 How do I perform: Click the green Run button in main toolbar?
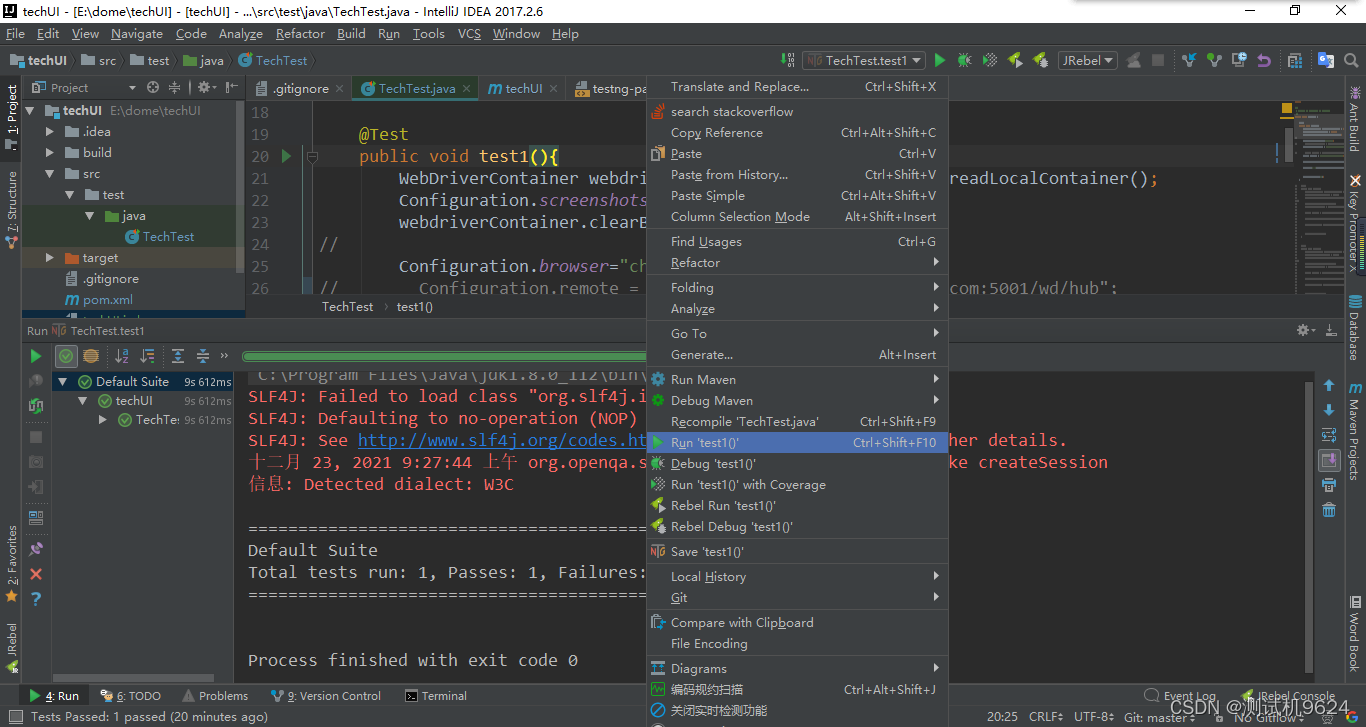coord(939,61)
